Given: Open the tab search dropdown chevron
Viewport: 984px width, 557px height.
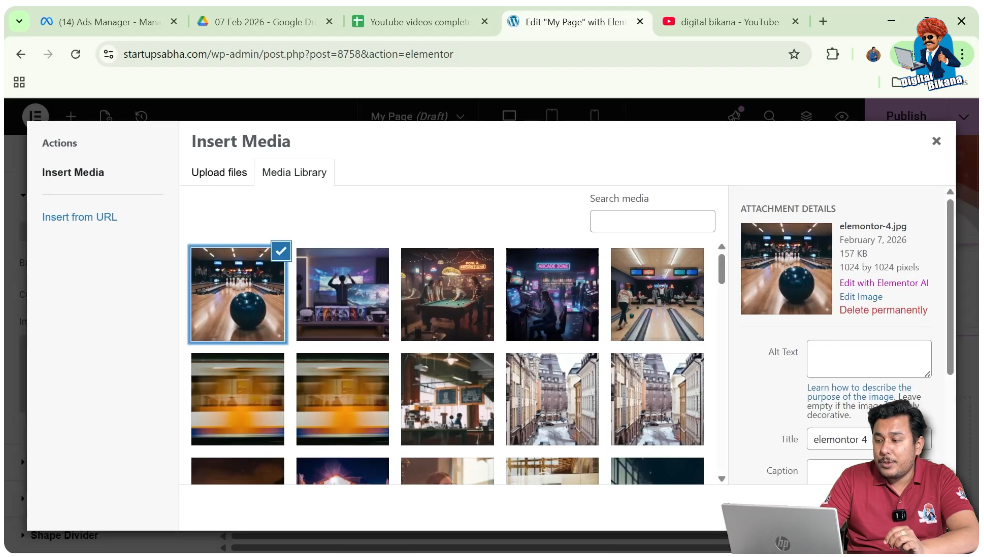Looking at the screenshot, I should 19,21.
